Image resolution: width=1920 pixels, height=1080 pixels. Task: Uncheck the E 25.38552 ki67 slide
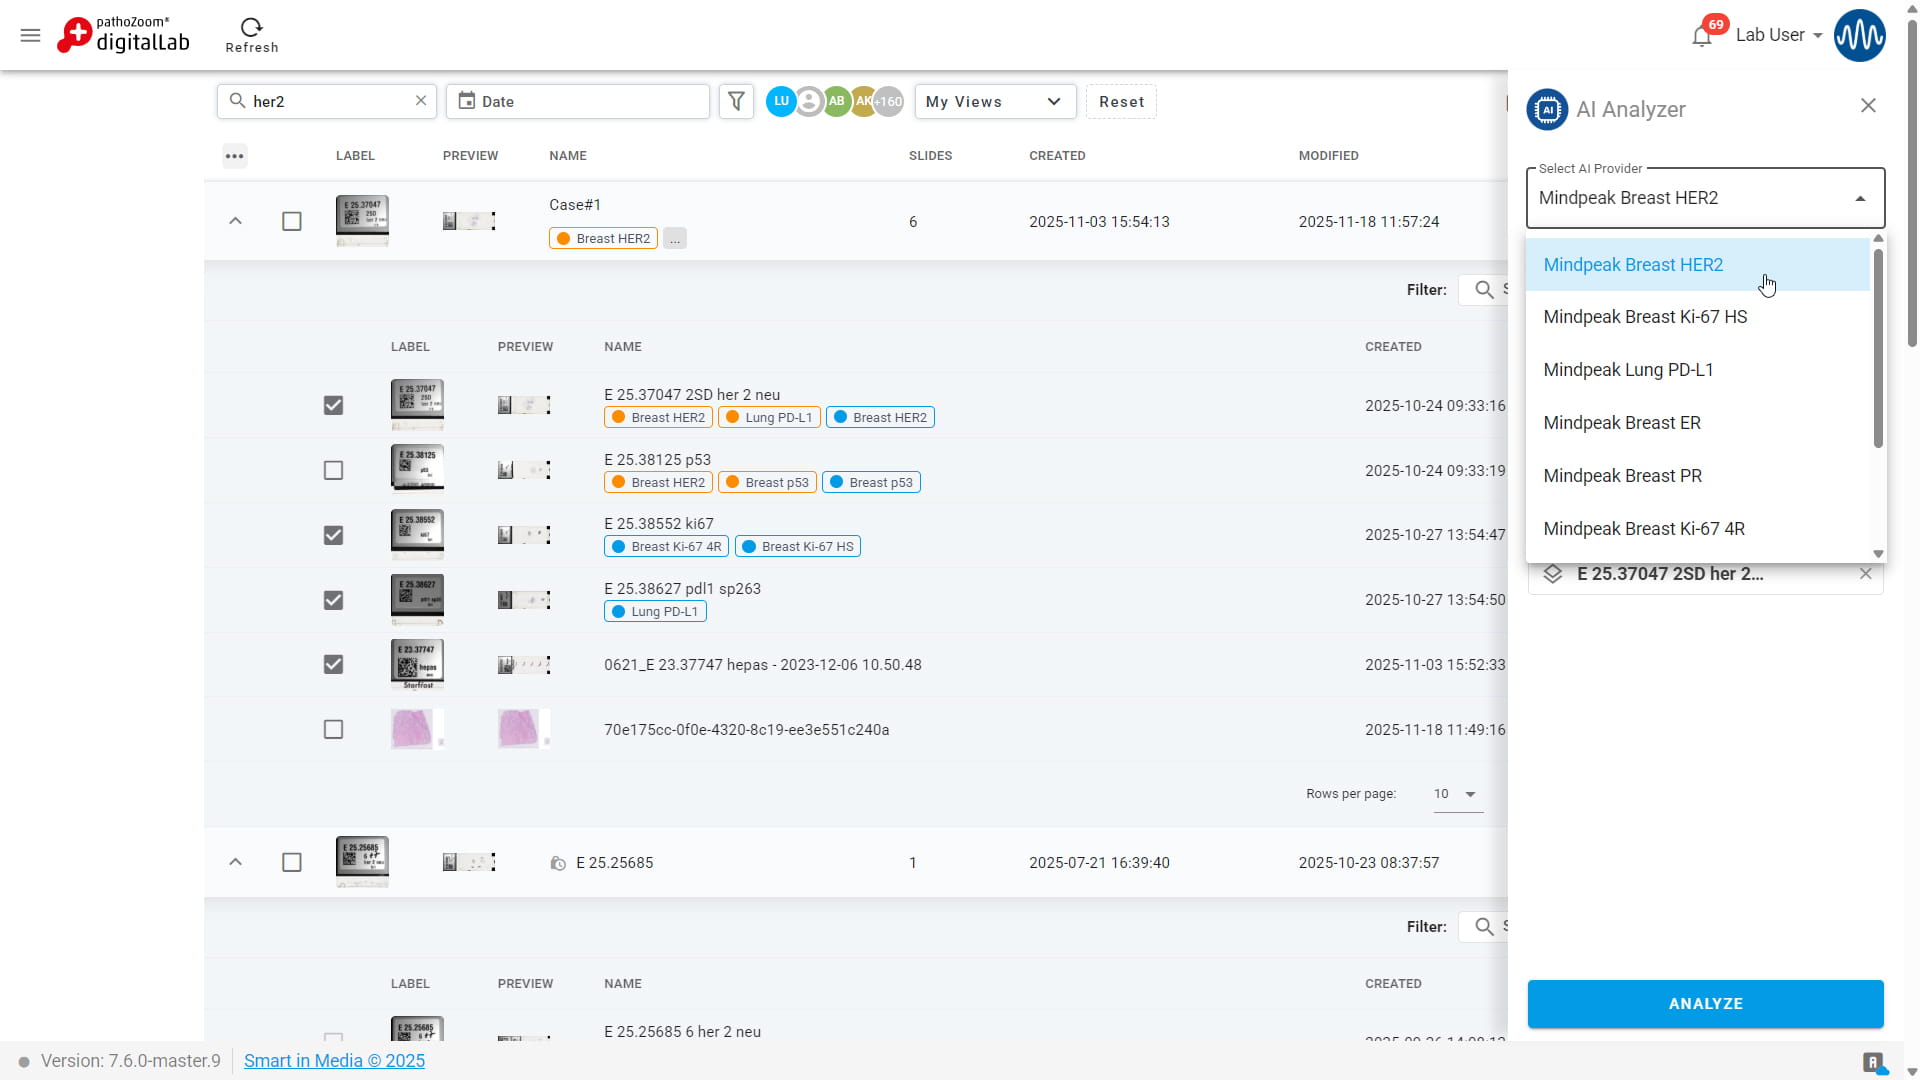(333, 535)
